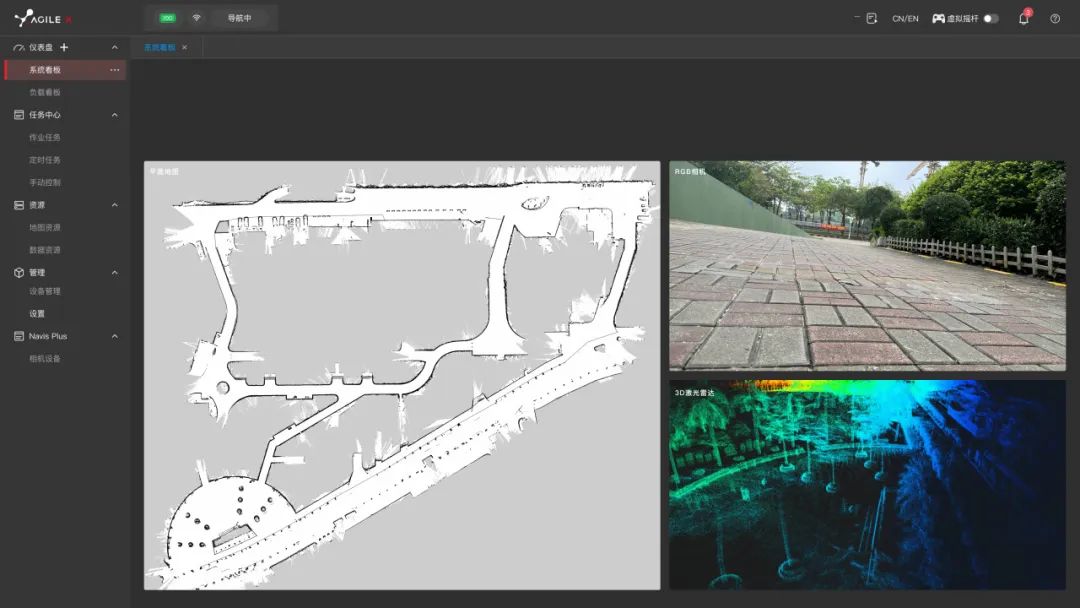Close the 系统看板 tab
The width and height of the screenshot is (1080, 608).
[184, 47]
